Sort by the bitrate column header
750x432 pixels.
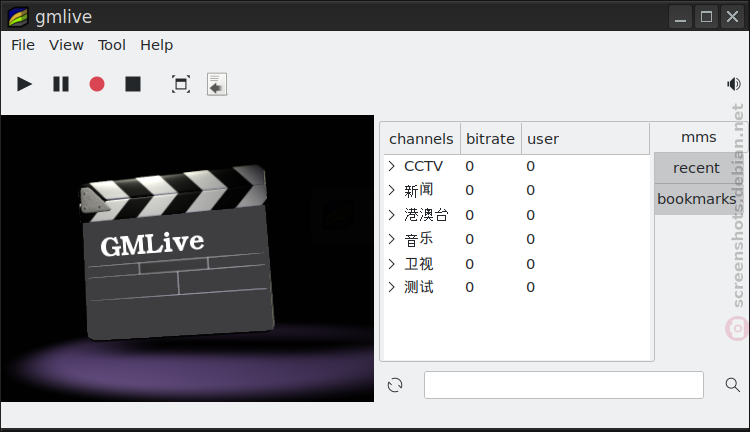click(x=491, y=139)
